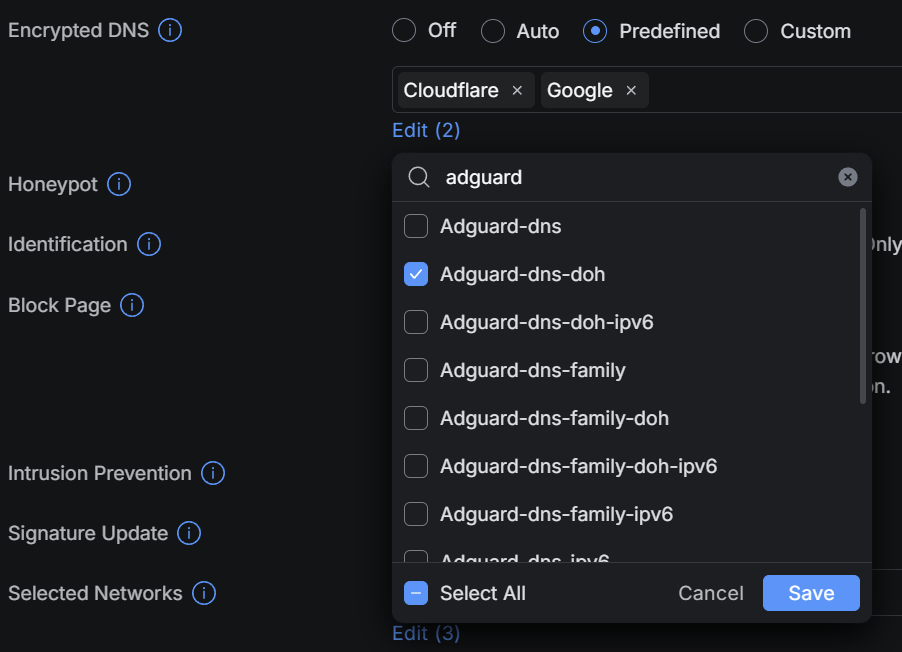This screenshot has height=652, width=902.
Task: Enable Adguard-dns-family-doh checkbox
Action: tap(416, 418)
